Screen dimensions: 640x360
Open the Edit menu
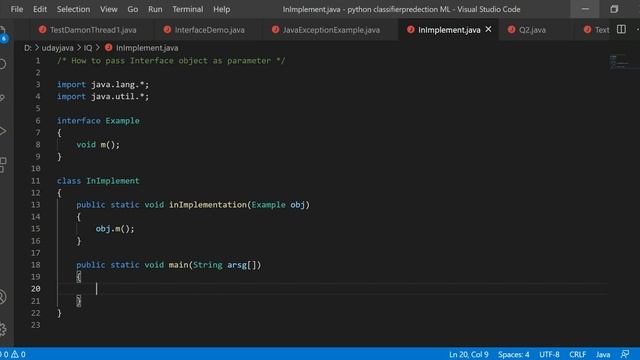pos(40,9)
